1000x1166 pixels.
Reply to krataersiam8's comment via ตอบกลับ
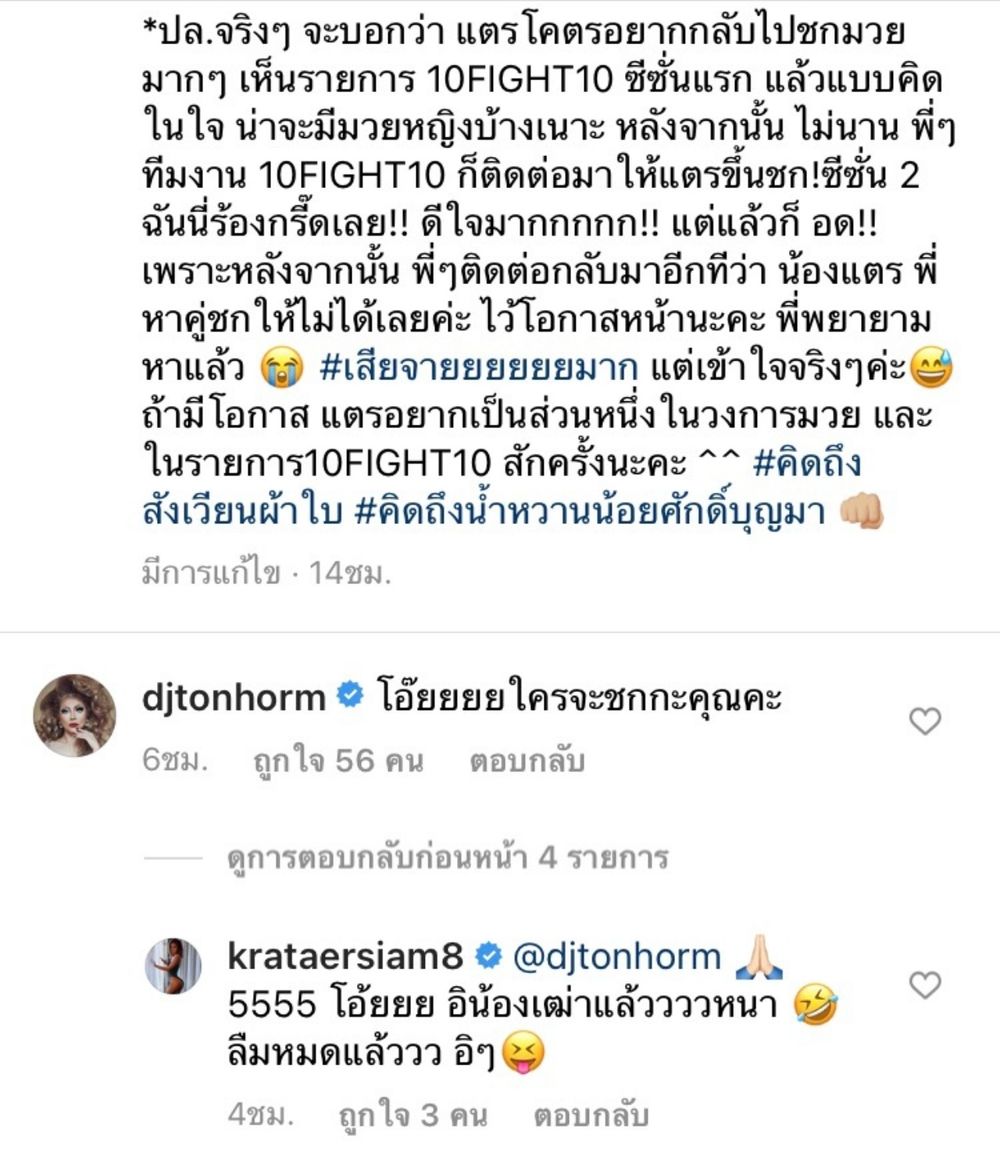click(x=590, y=1115)
